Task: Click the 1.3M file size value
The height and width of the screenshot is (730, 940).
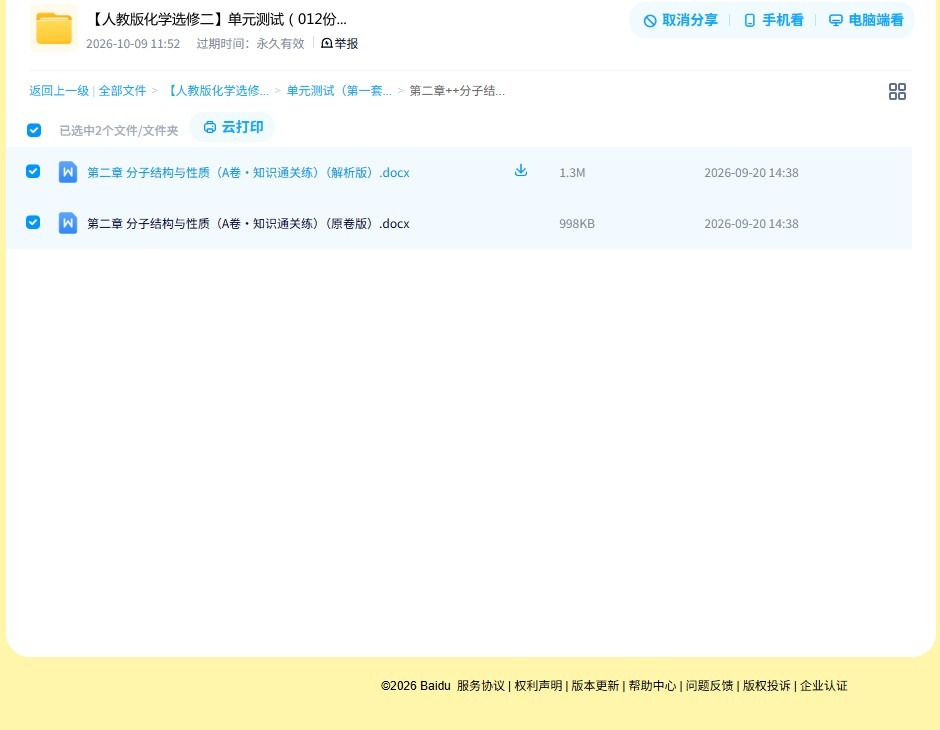Action: coord(572,173)
